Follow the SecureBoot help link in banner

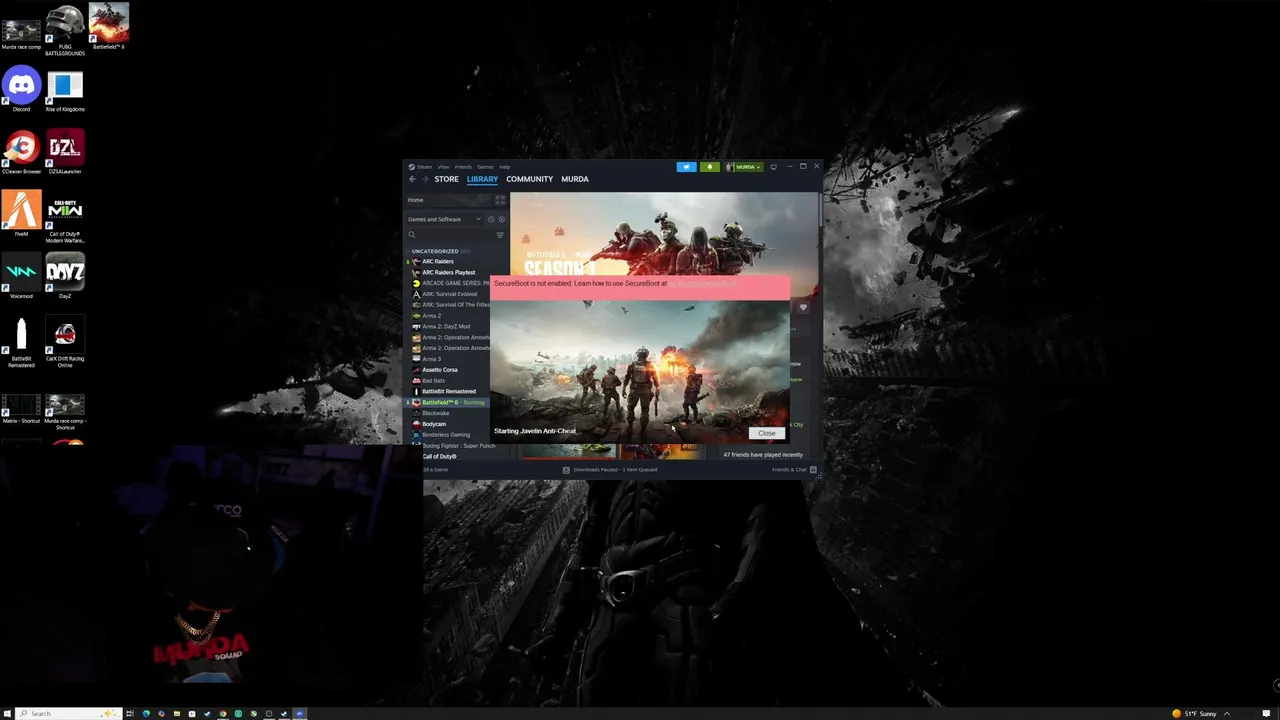[702, 284]
